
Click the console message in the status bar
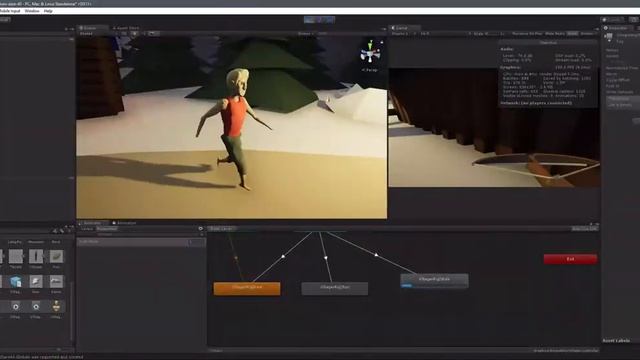coord(42,357)
